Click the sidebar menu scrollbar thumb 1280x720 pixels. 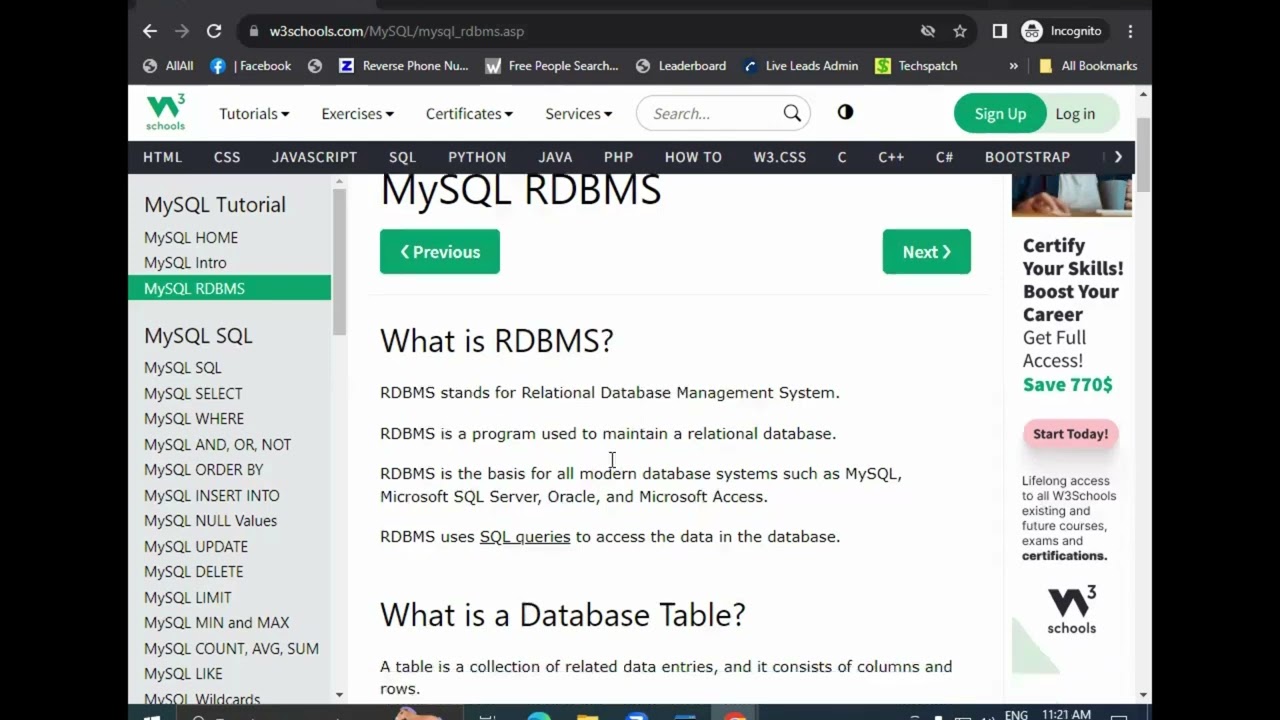(x=340, y=262)
